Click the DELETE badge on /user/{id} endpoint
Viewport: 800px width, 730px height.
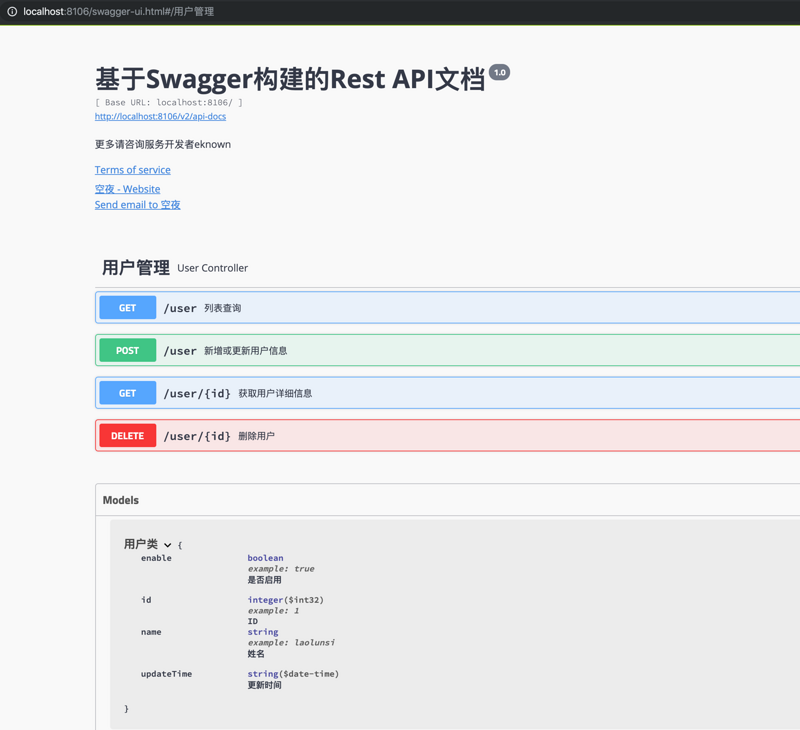click(127, 435)
